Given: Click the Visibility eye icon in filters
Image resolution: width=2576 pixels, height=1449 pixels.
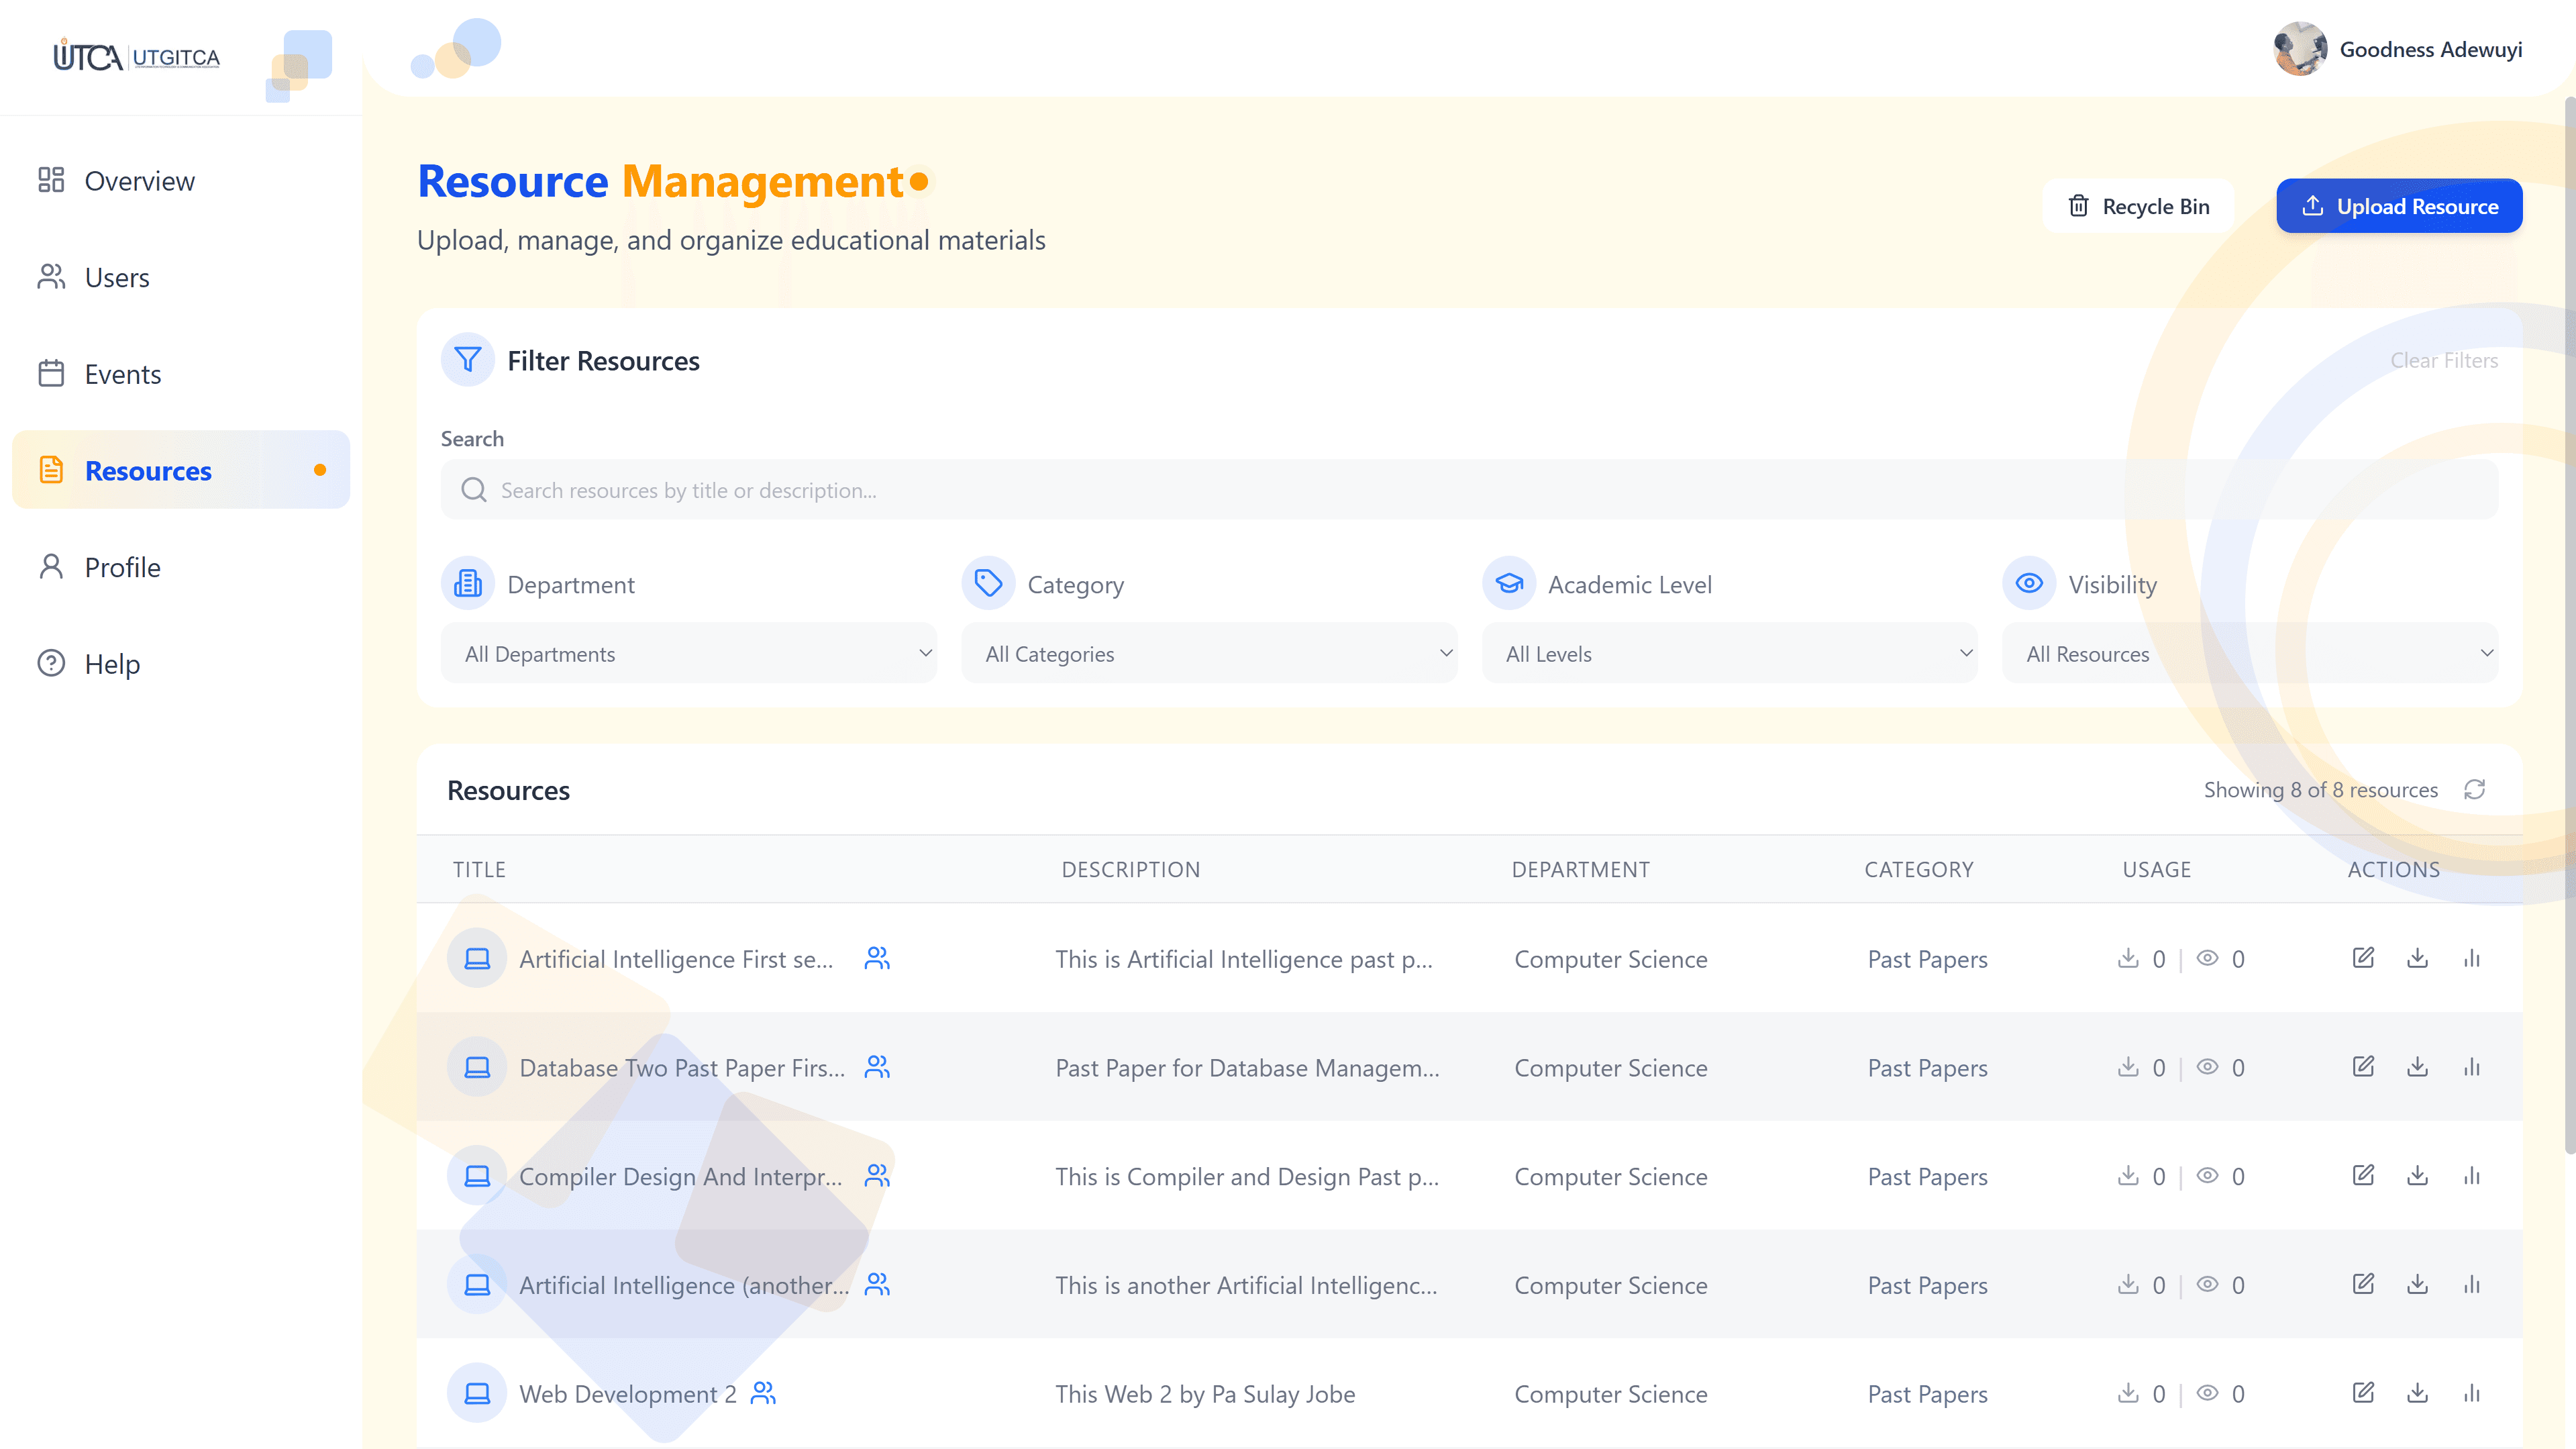Looking at the screenshot, I should pos(2029,584).
